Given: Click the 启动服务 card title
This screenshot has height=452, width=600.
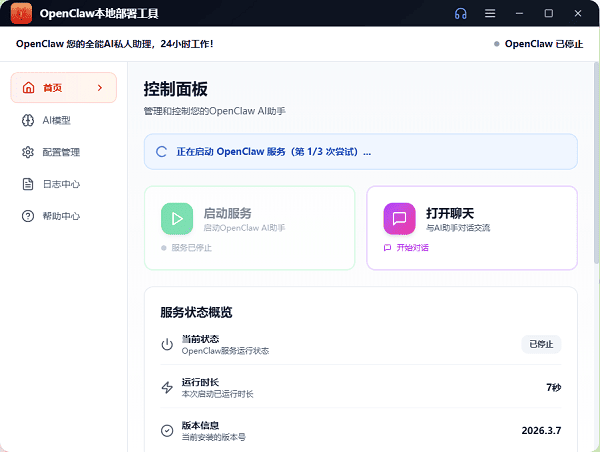Looking at the screenshot, I should [227, 213].
